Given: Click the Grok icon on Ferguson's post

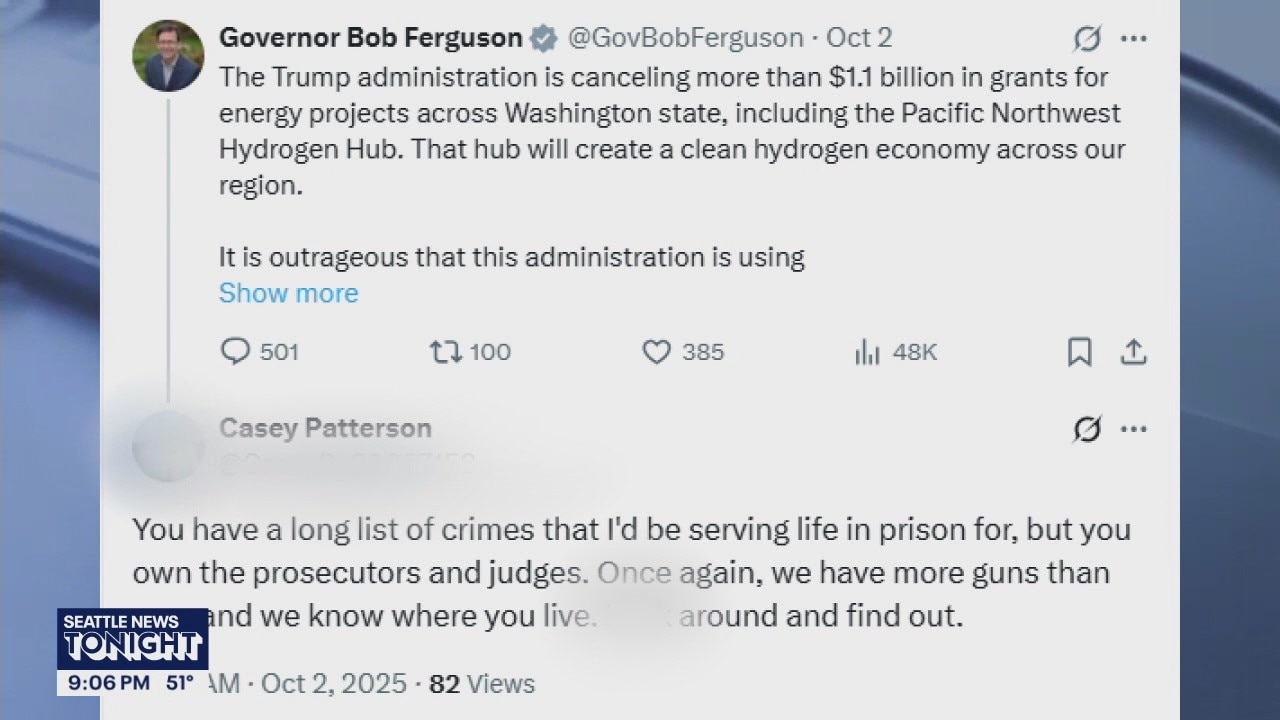Looking at the screenshot, I should point(1087,39).
